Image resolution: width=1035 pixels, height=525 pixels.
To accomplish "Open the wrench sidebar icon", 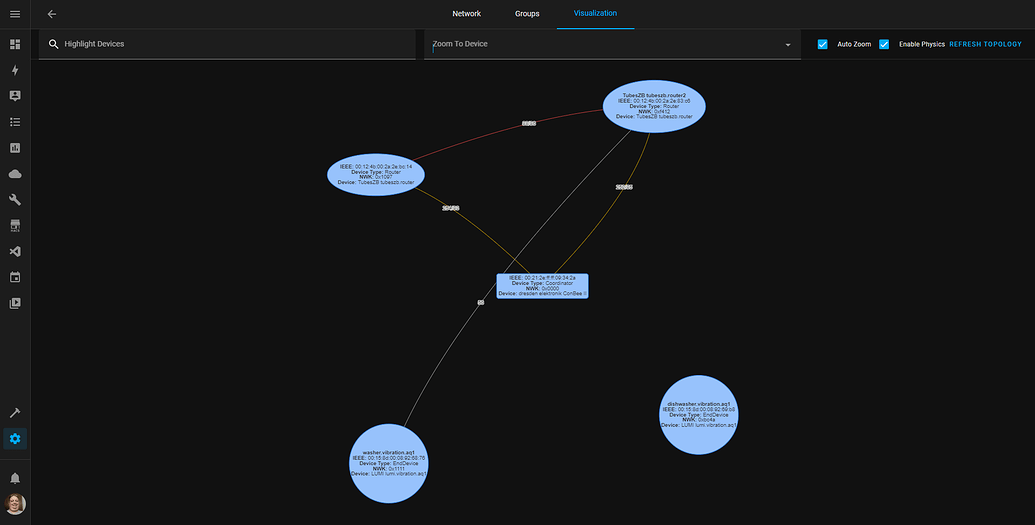I will click(15, 199).
